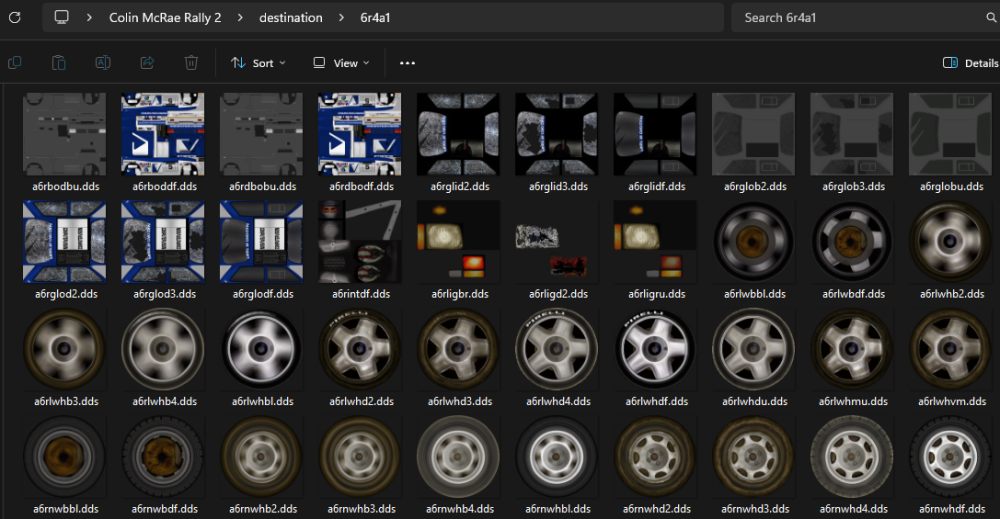
Task: Expand chevron after Colin McRae Rally 2
Action: point(240,18)
